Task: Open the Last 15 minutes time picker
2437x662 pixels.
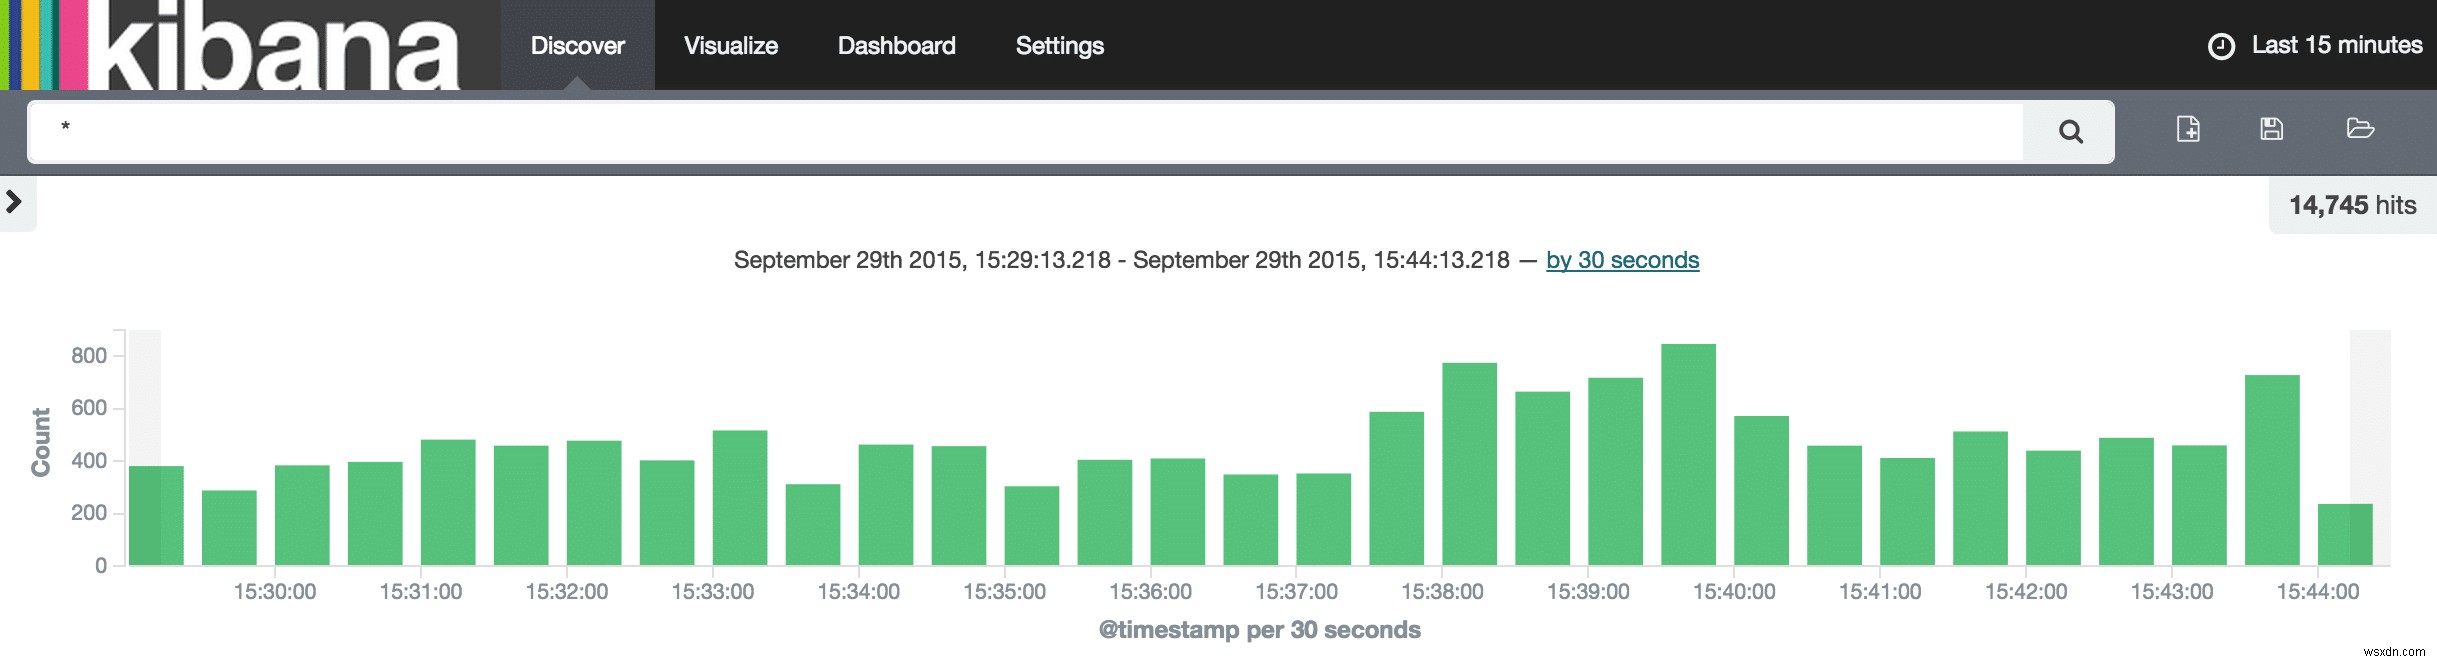Action: [x=2336, y=45]
